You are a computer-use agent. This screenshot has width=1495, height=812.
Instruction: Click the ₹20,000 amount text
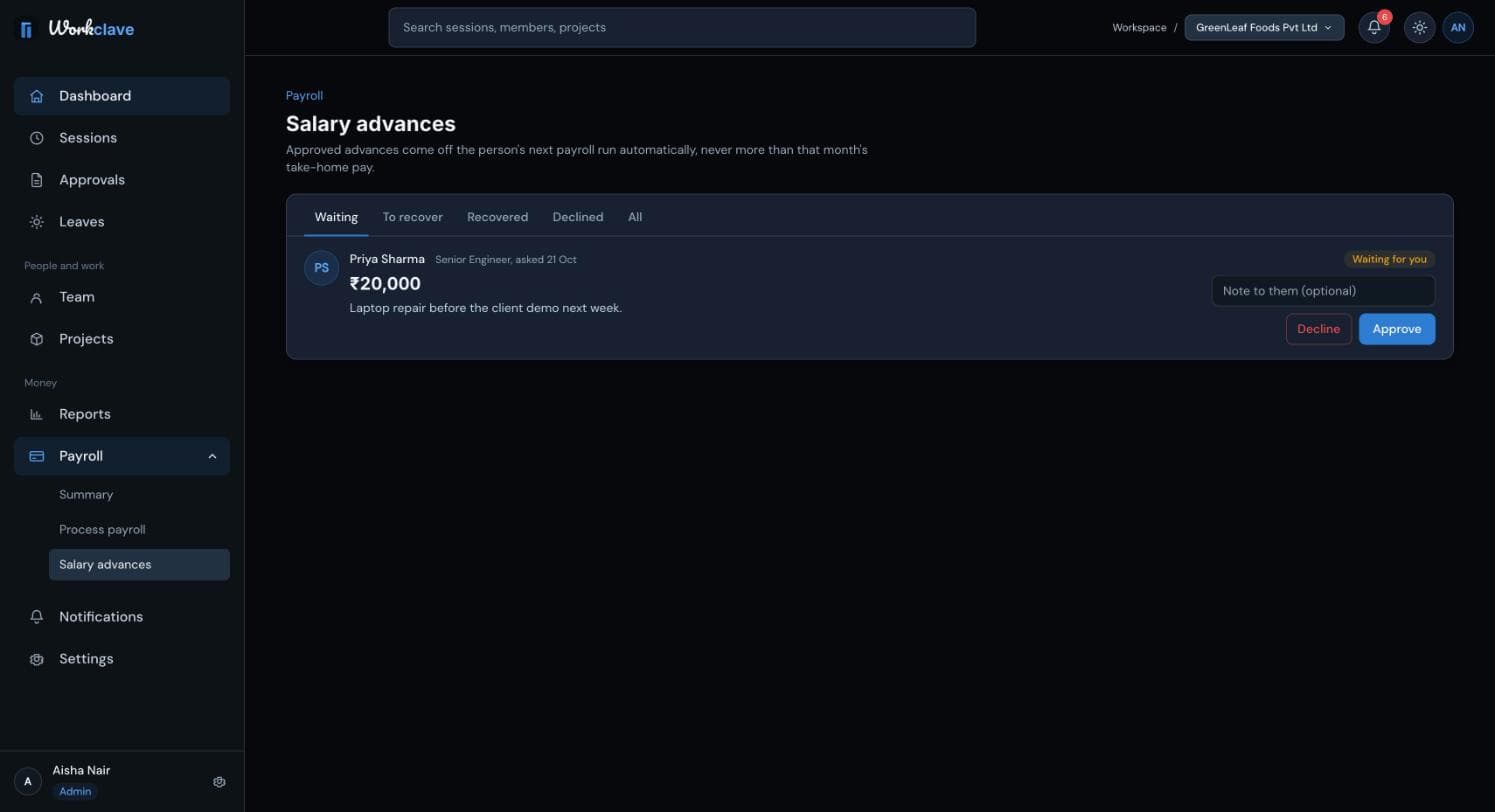point(385,284)
